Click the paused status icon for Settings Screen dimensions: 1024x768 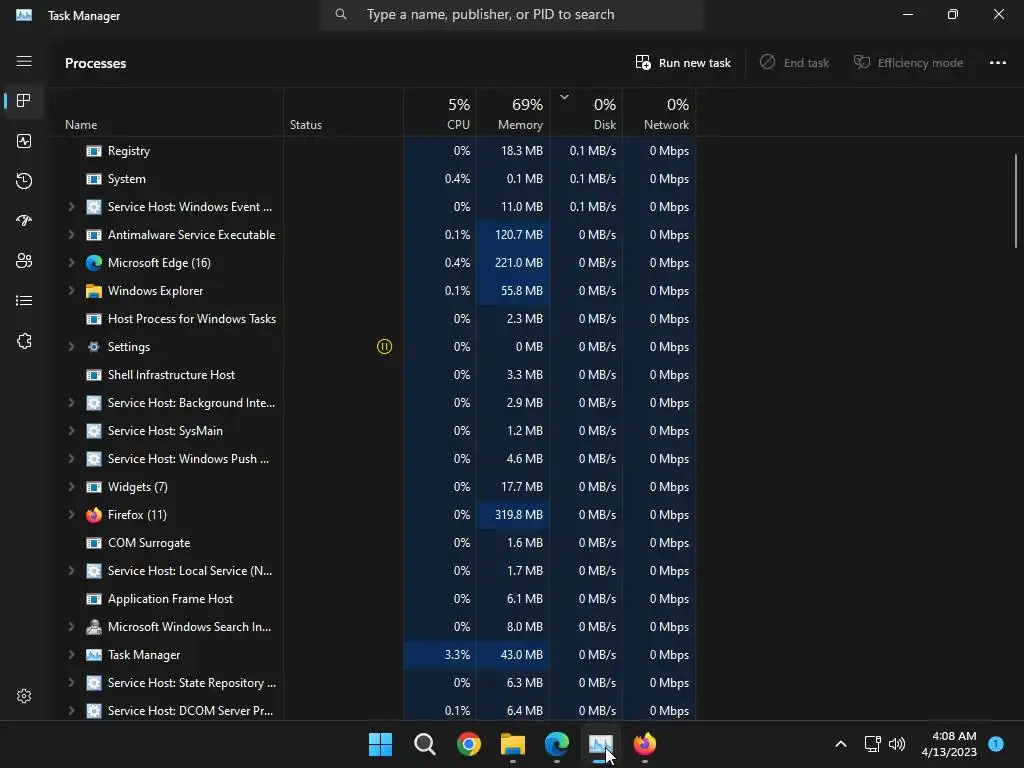coord(385,347)
